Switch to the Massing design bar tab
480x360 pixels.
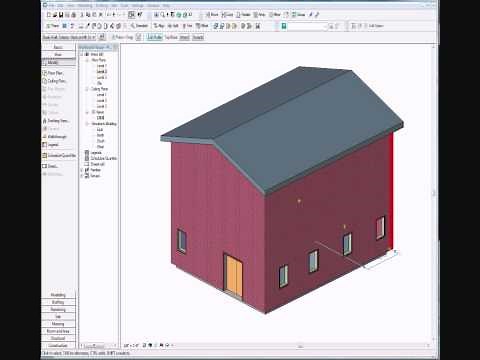tap(58, 324)
